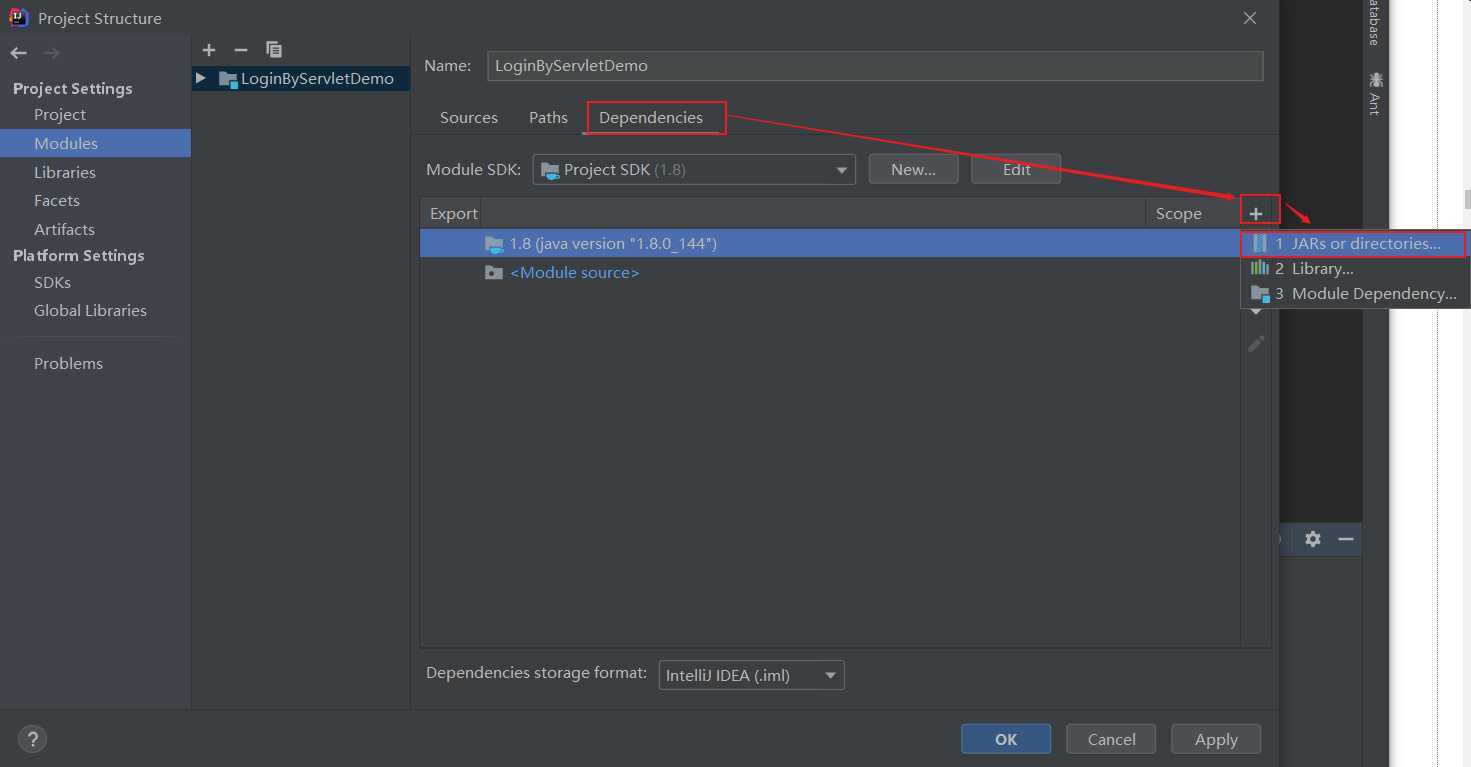1471x767 pixels.
Task: Choose Library menu item
Action: [1355, 269]
